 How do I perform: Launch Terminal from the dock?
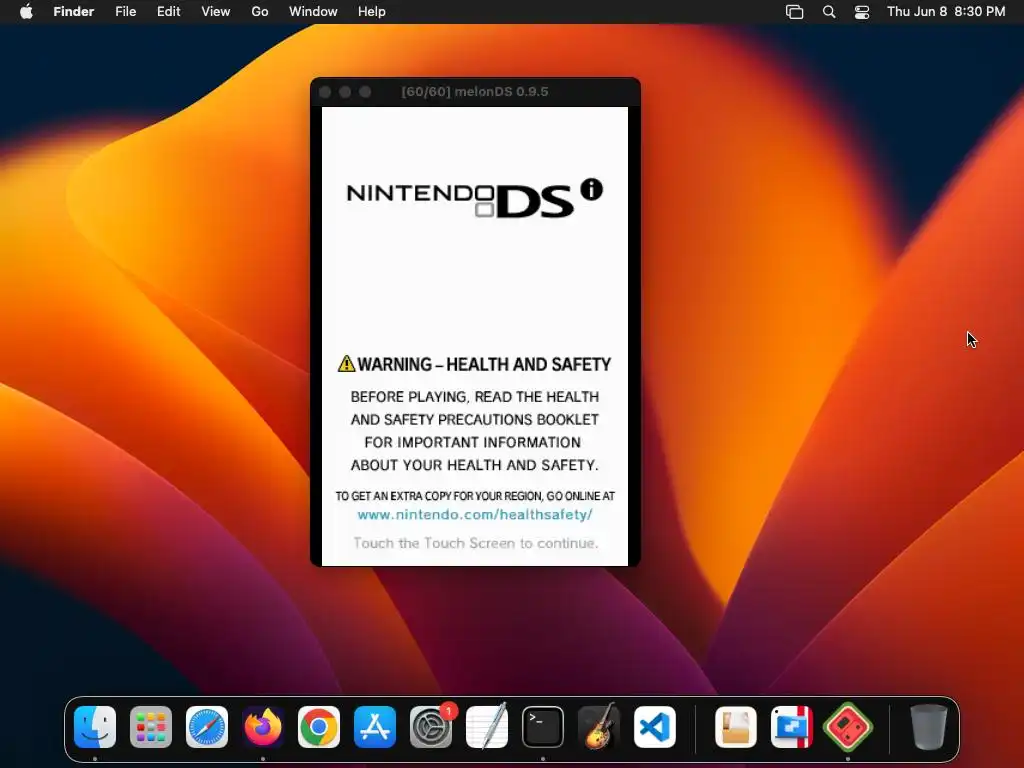(543, 726)
